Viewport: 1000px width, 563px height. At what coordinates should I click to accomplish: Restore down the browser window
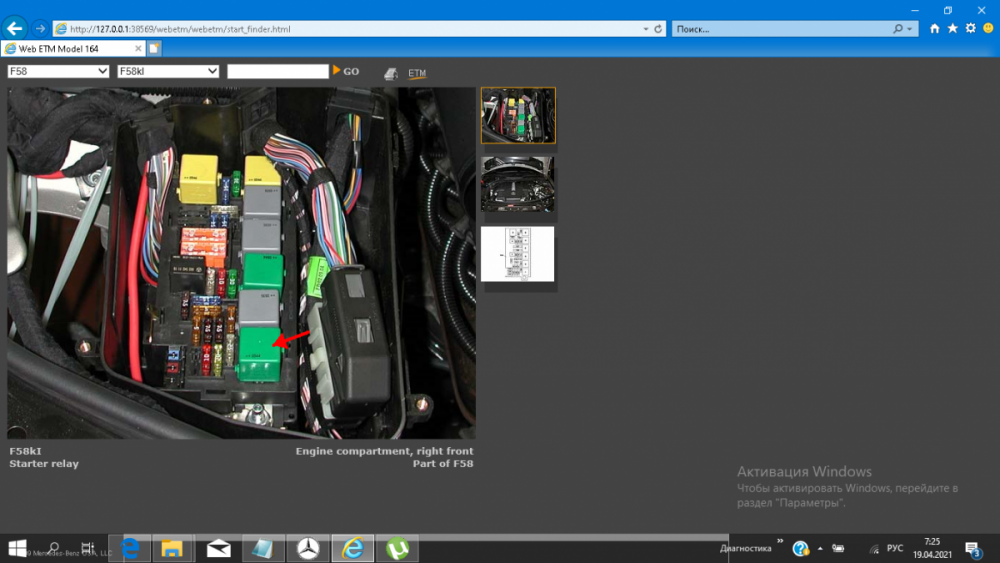(948, 10)
